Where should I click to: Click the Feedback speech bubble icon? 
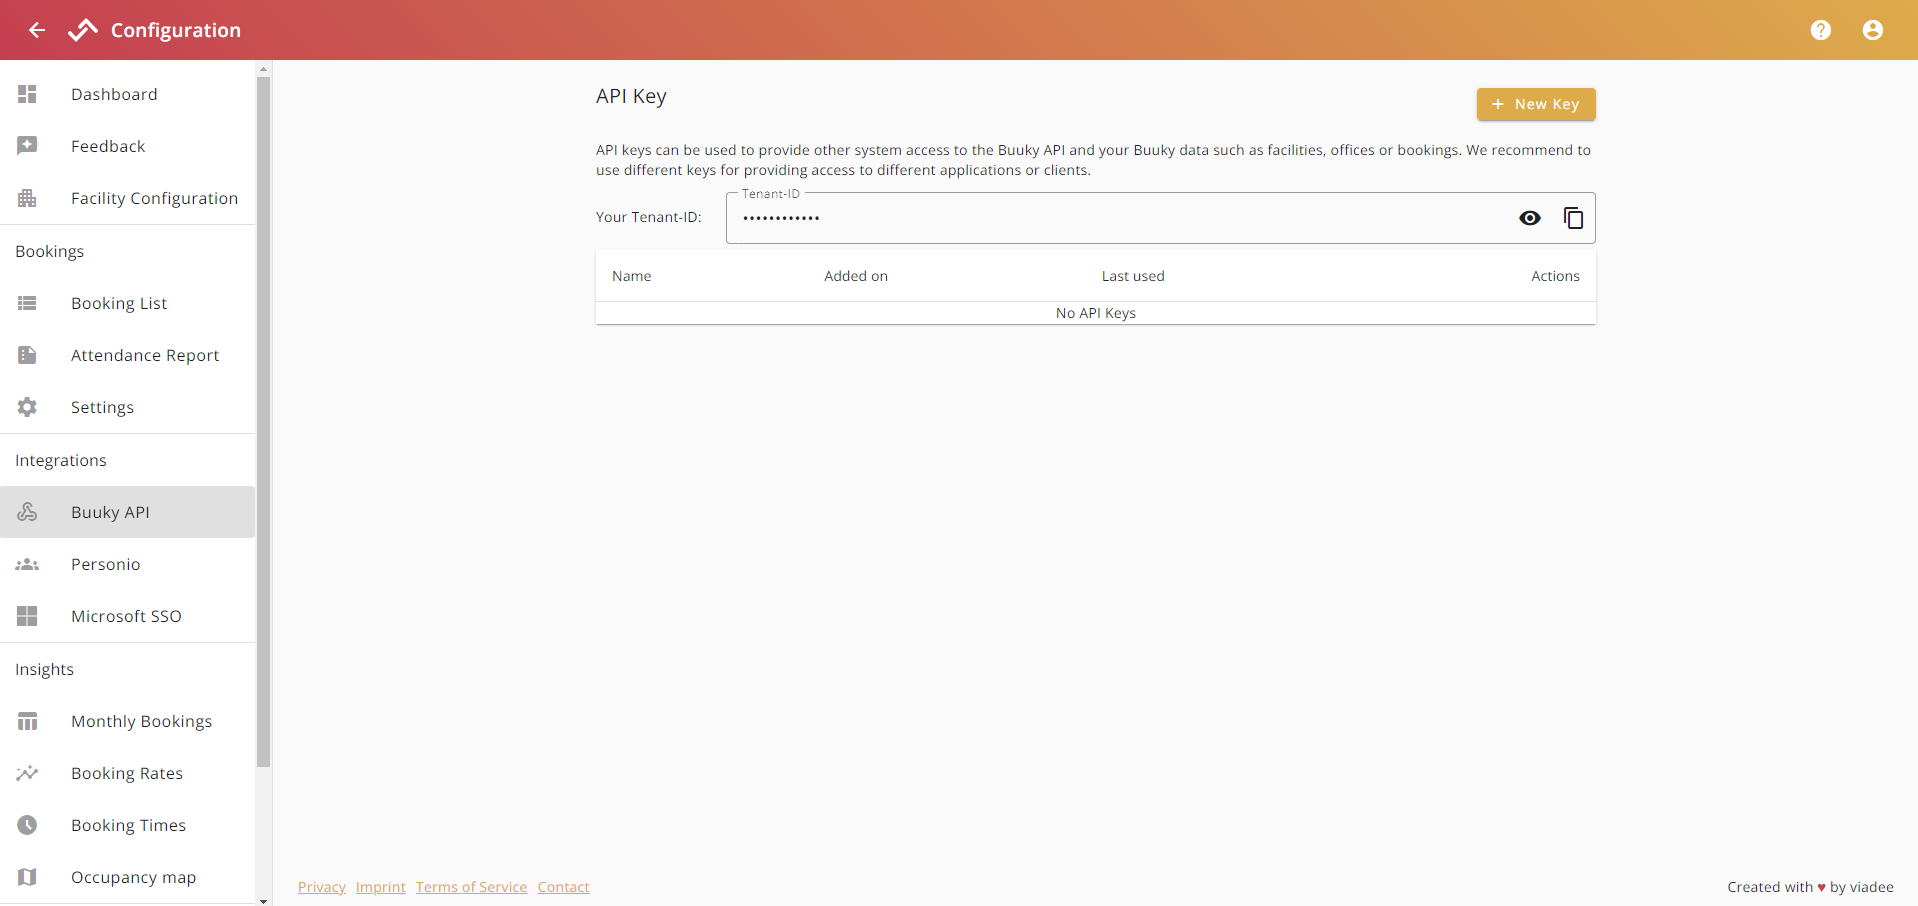pyautogui.click(x=27, y=146)
